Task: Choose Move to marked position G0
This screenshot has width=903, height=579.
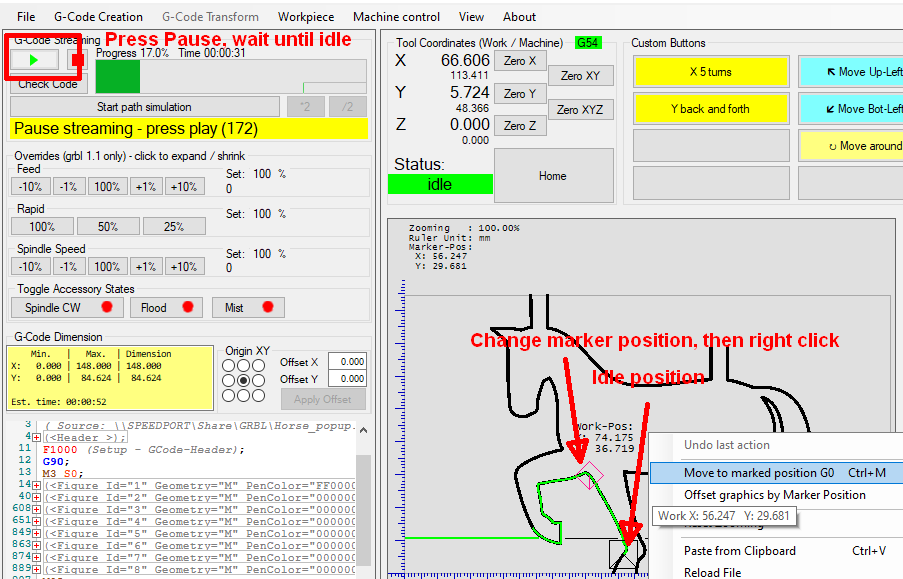Action: click(758, 472)
